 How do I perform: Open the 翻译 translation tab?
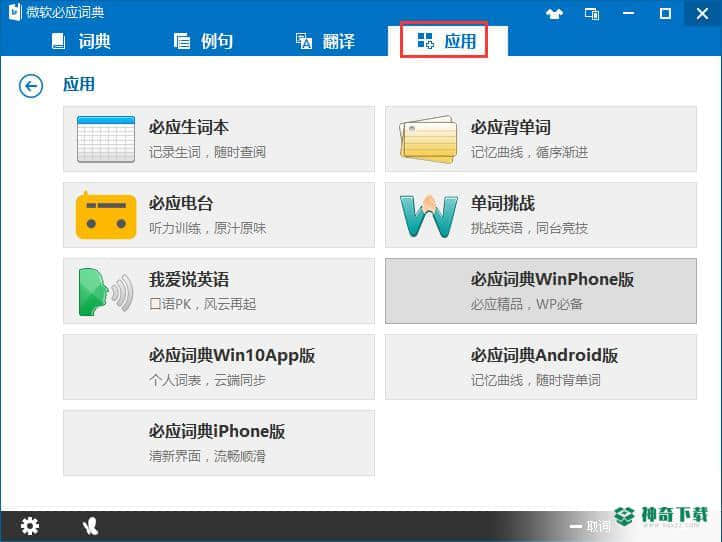(x=325, y=41)
